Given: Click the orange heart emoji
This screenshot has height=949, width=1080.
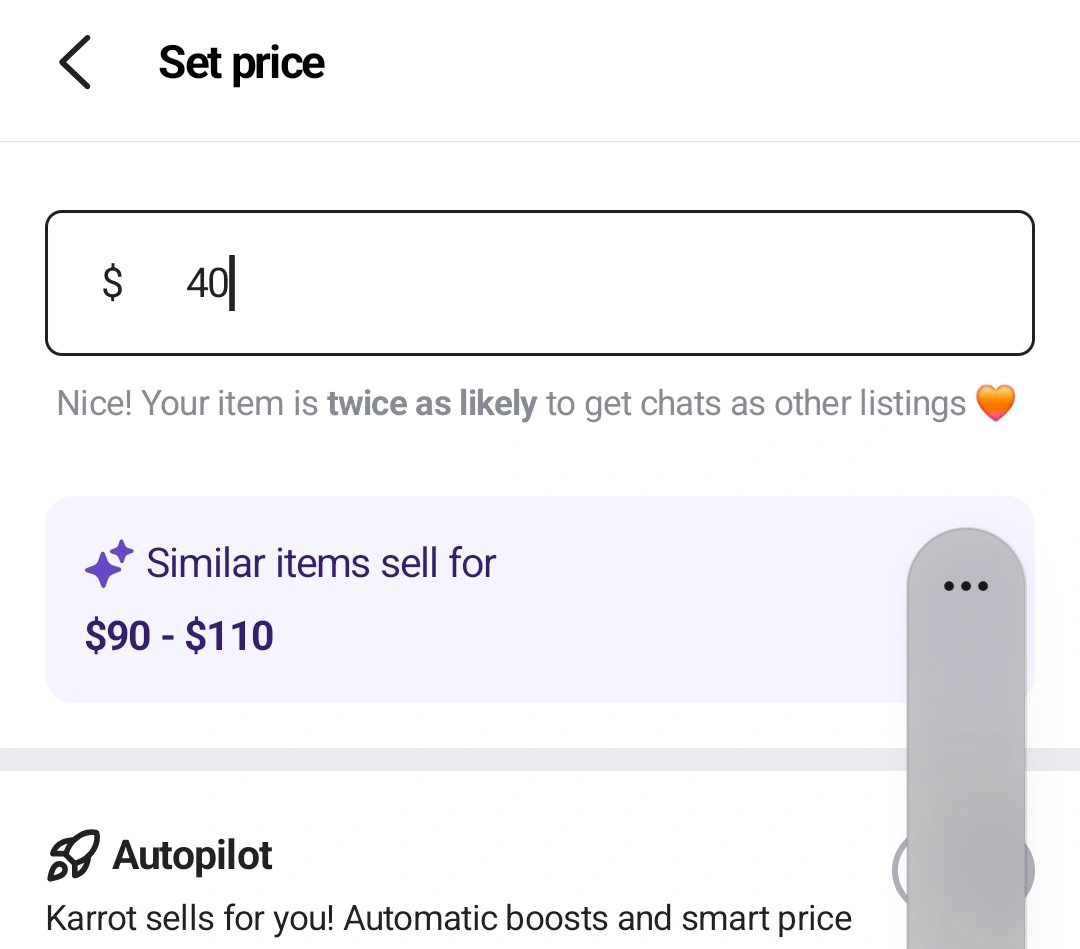Looking at the screenshot, I should coord(996,404).
